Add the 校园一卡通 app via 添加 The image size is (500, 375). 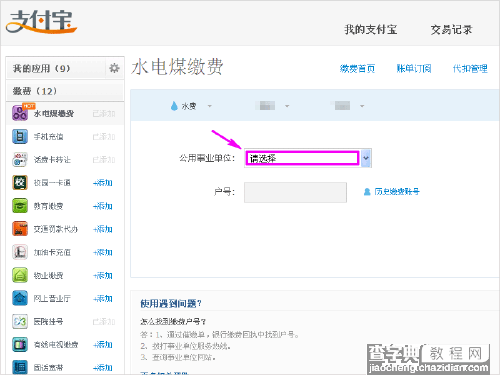pos(103,183)
